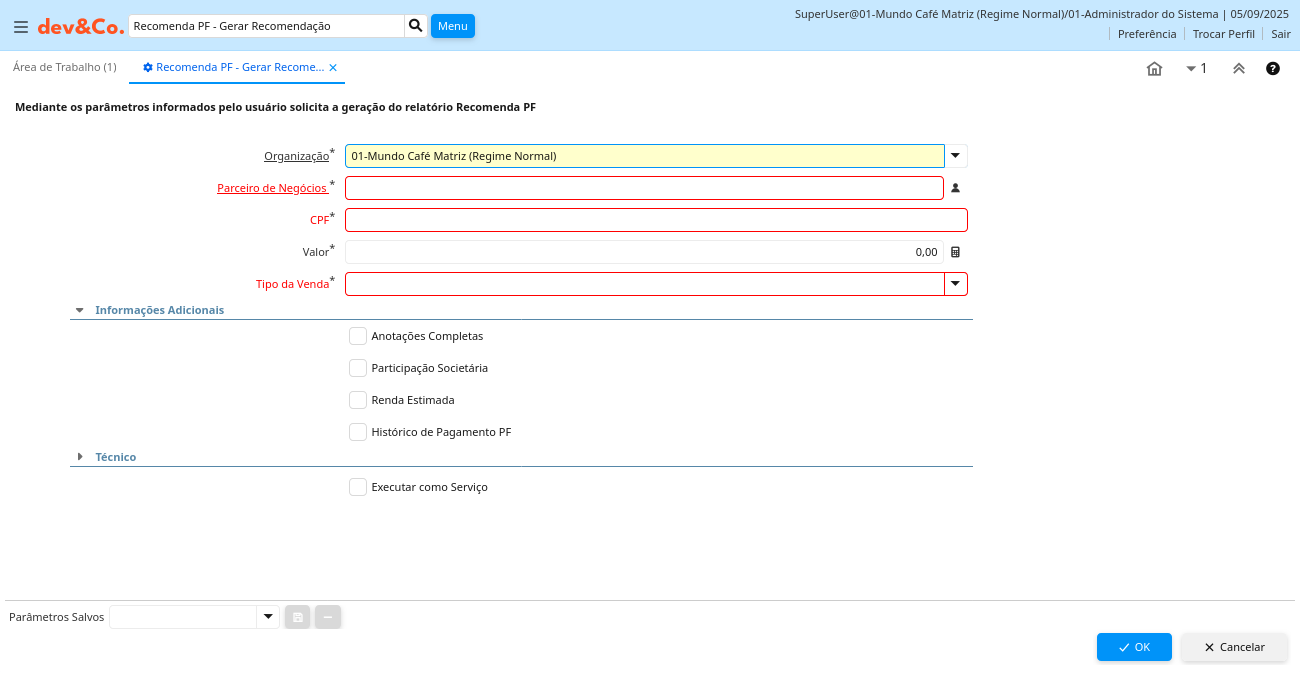The width and height of the screenshot is (1300, 674).
Task: Expand the Tipo da Venda dropdown
Action: [x=956, y=284]
